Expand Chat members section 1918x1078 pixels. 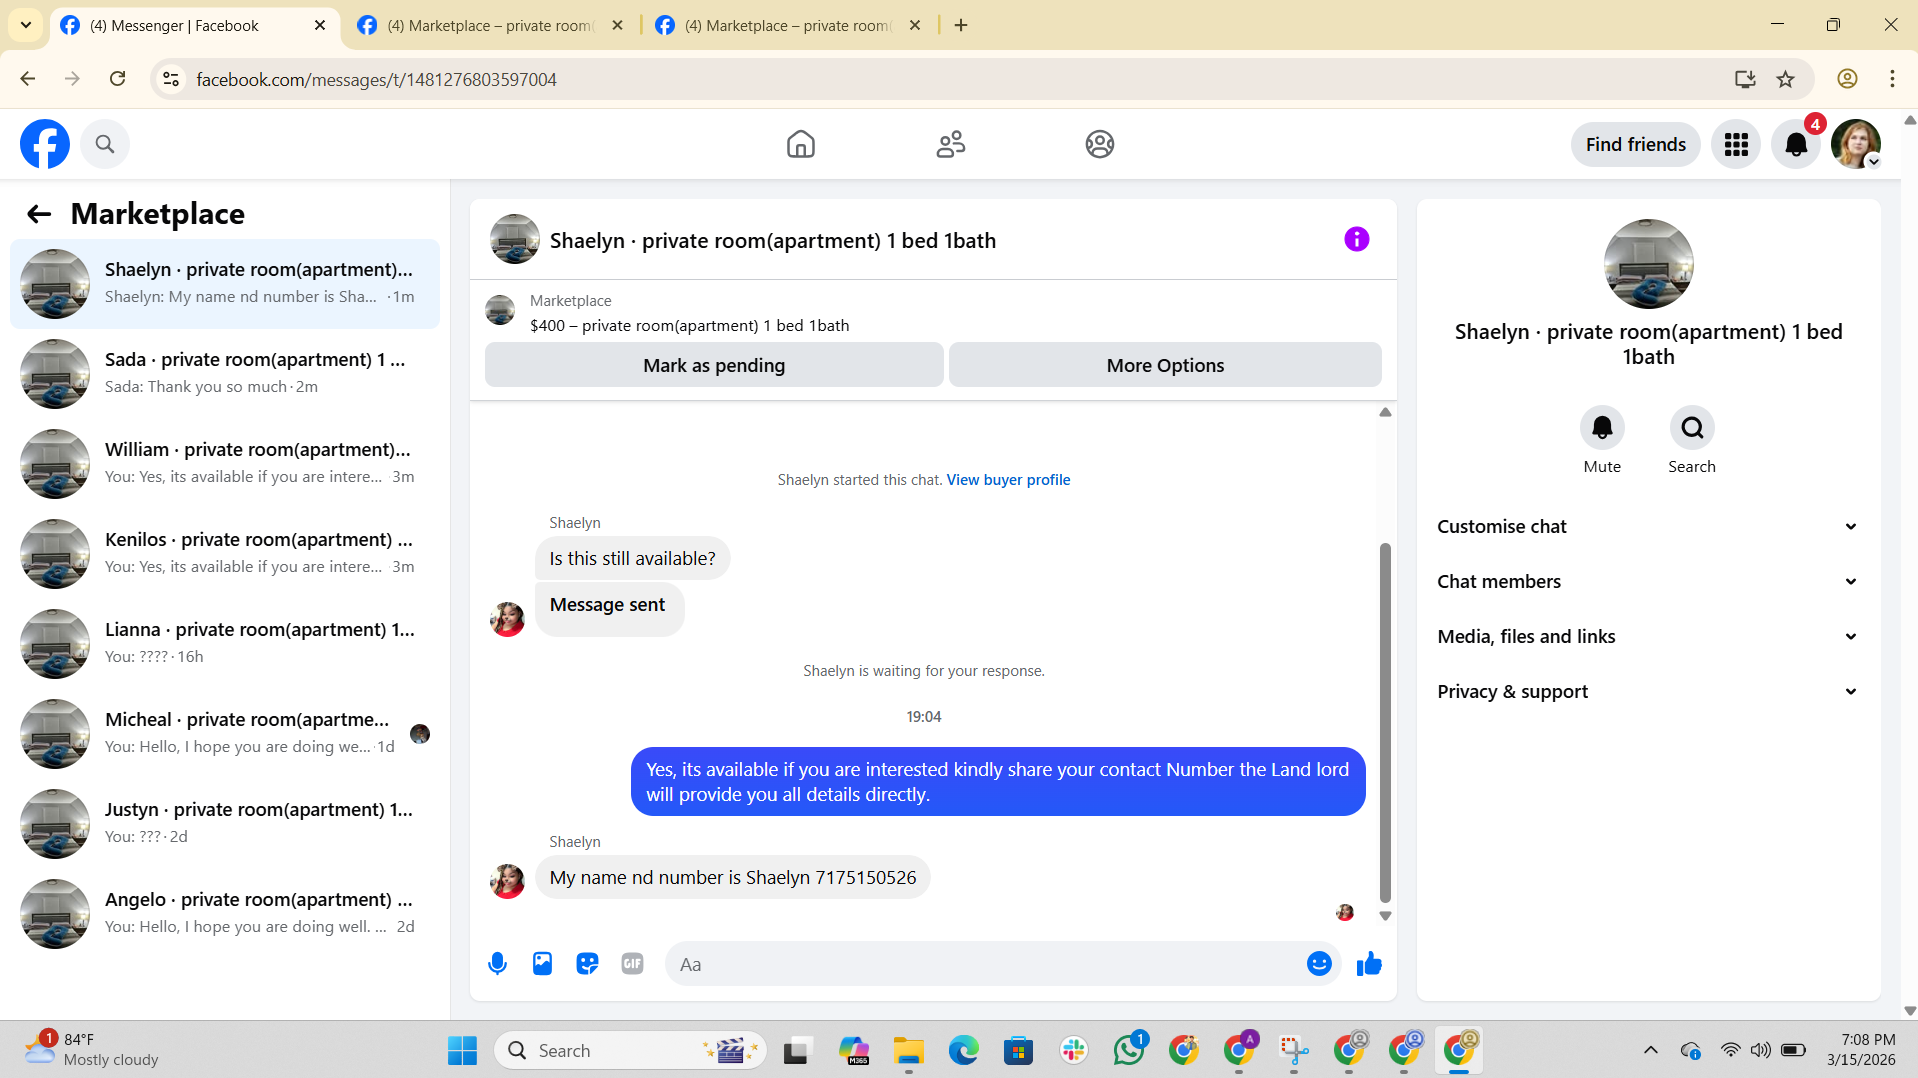pyautogui.click(x=1647, y=582)
